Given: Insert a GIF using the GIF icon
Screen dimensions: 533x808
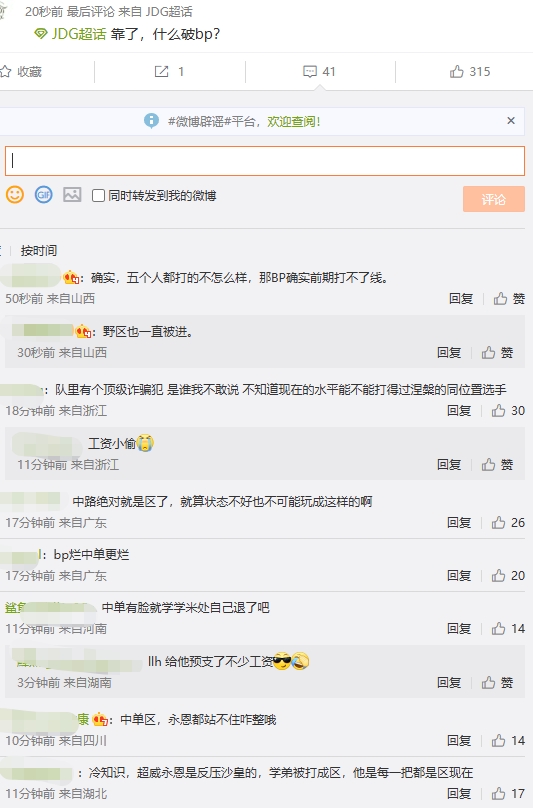Looking at the screenshot, I should pyautogui.click(x=44, y=195).
